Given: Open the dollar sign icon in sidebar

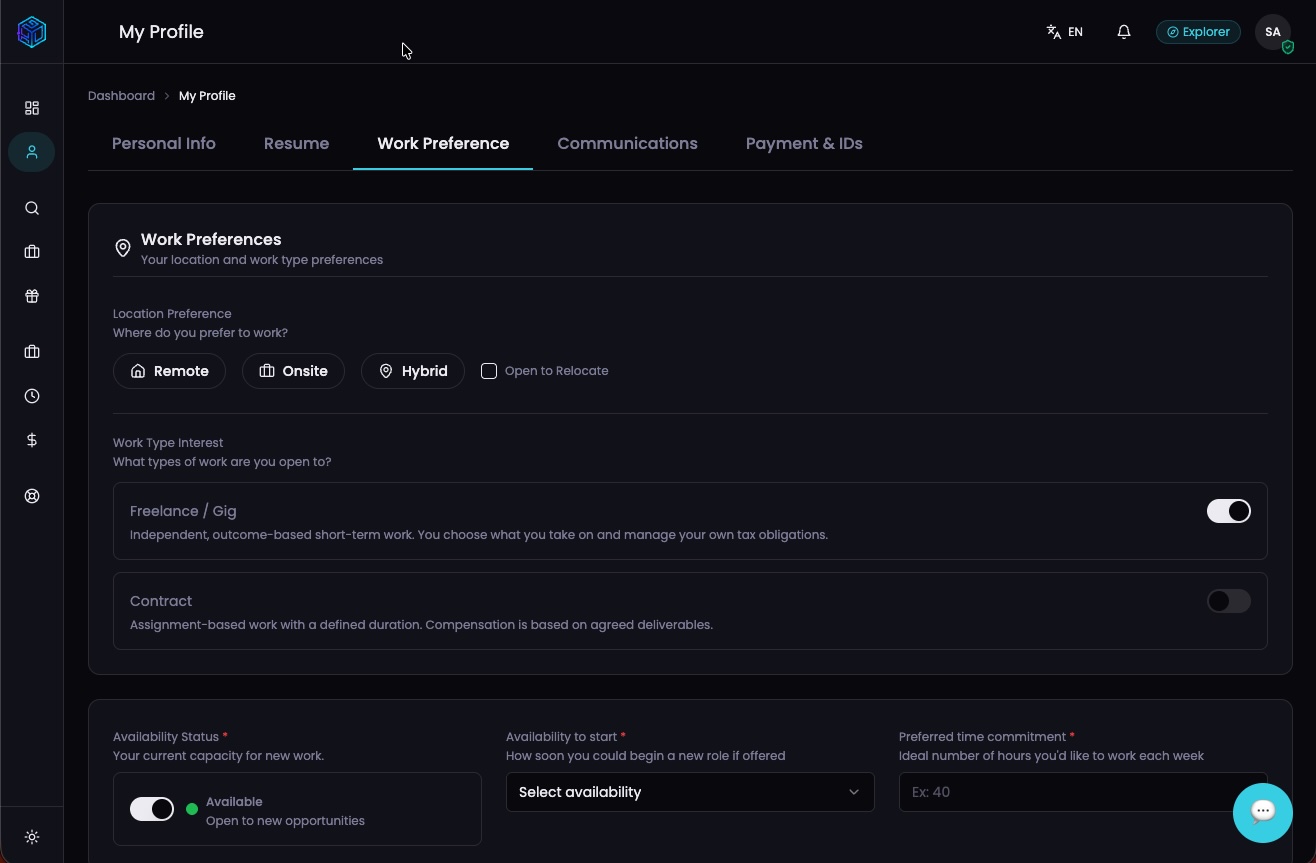Looking at the screenshot, I should coord(32,440).
